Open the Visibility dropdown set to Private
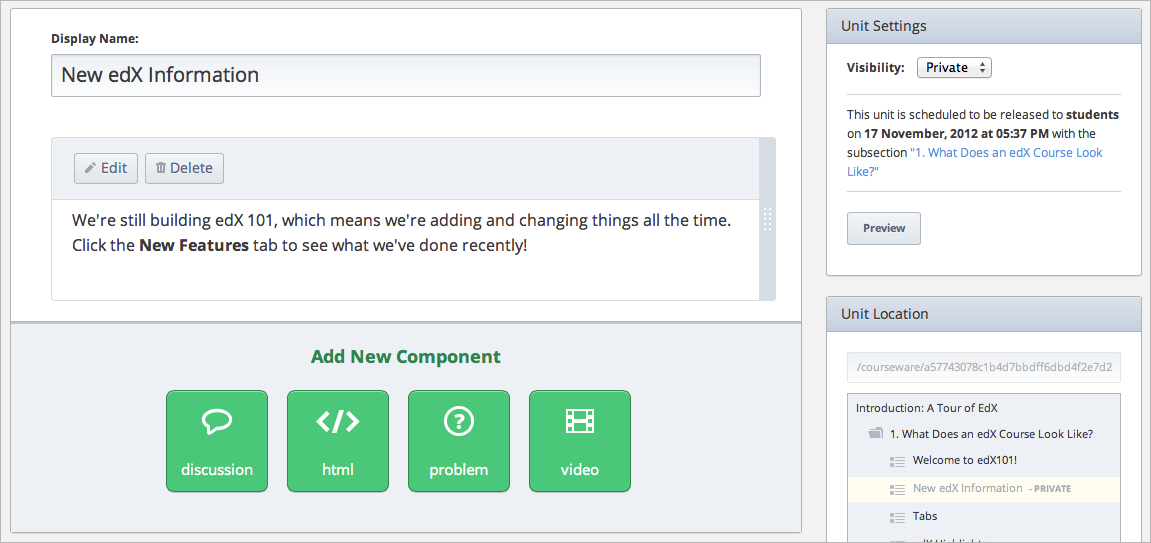The height and width of the screenshot is (543, 1151). pyautogui.click(x=953, y=68)
